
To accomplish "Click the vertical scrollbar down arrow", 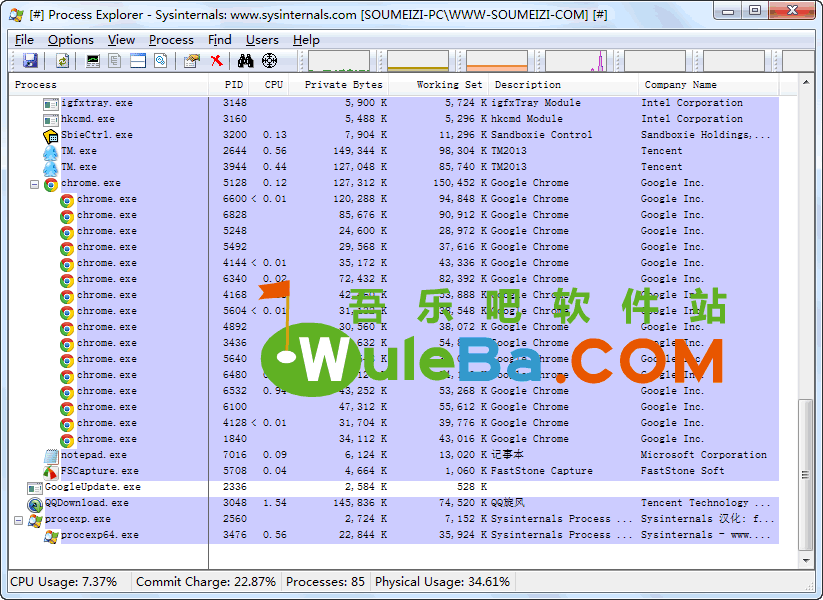I will point(806,561).
